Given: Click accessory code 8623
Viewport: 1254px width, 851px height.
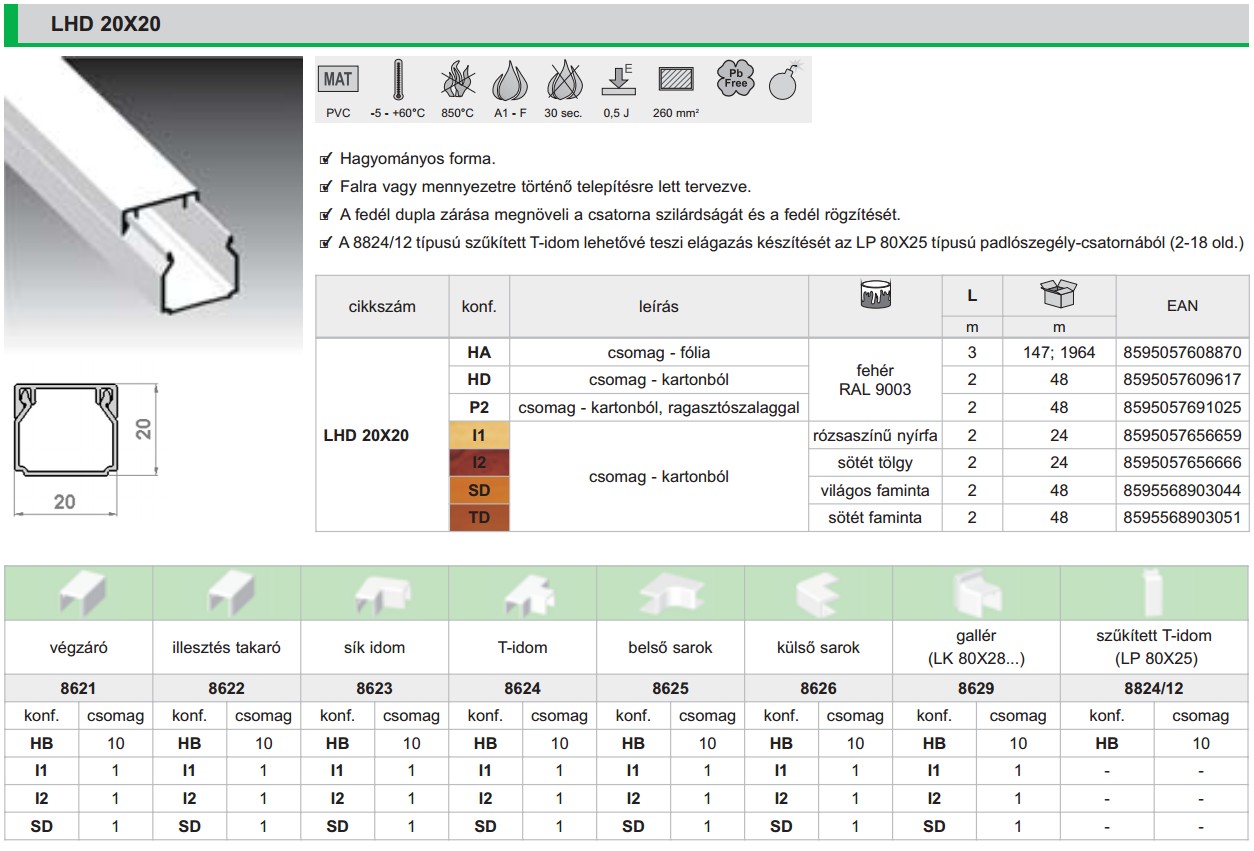Looking at the screenshot, I should [x=375, y=688].
